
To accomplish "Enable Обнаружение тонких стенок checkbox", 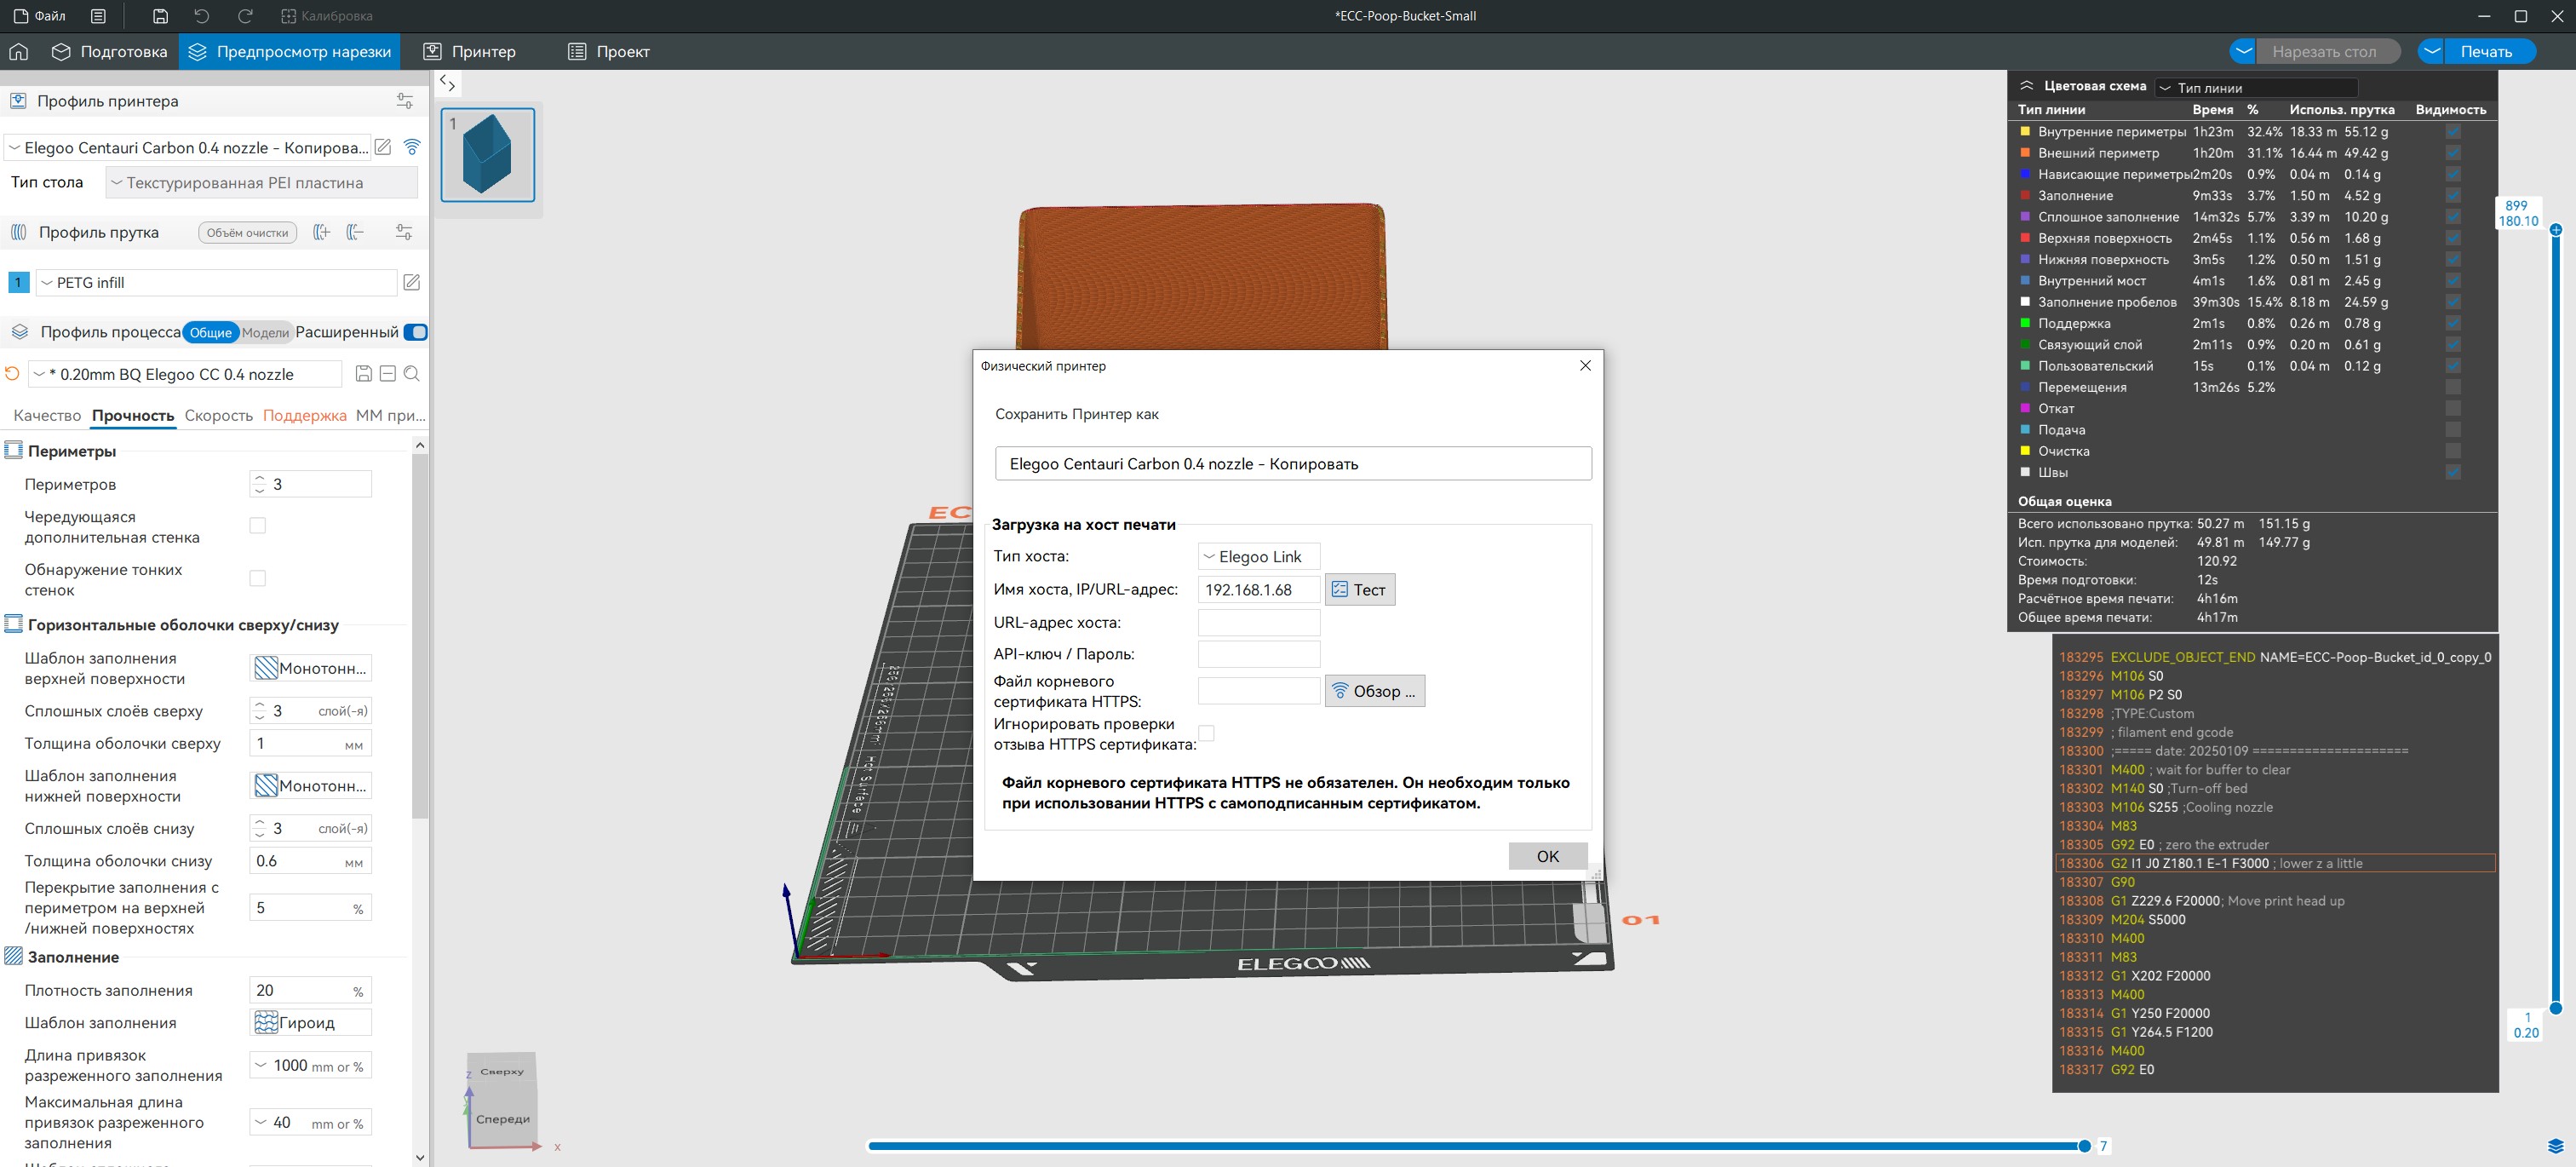I will click(x=258, y=578).
